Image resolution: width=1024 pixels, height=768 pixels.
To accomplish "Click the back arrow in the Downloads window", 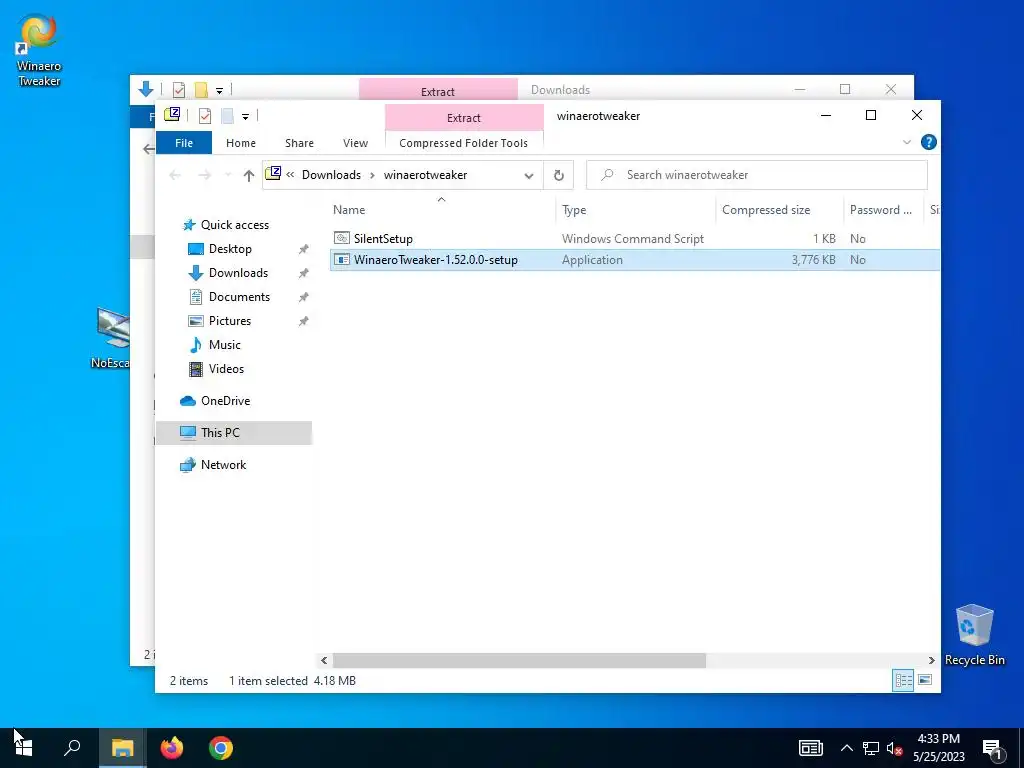I will [149, 149].
